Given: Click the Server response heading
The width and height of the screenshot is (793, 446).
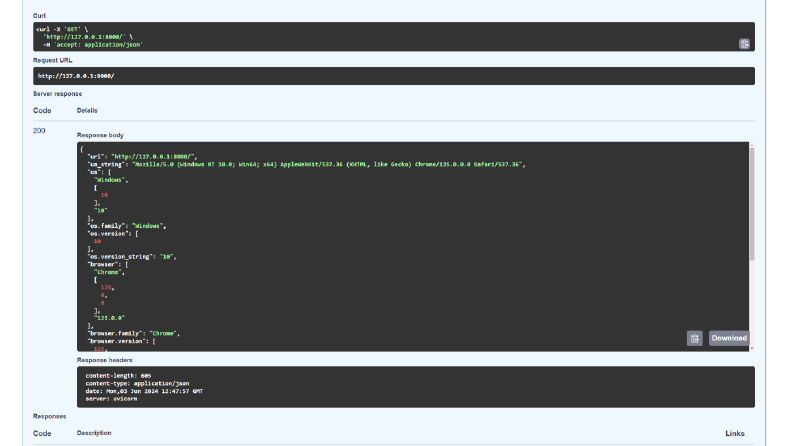Looking at the screenshot, I should (57, 94).
